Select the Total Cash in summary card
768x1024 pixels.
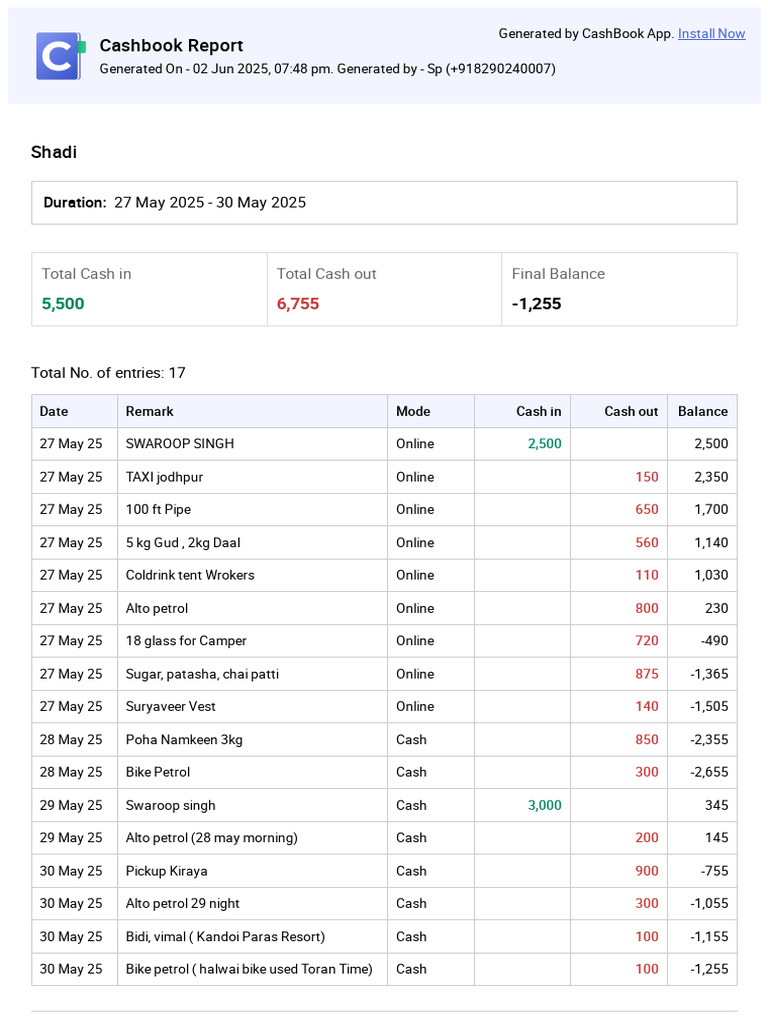pos(149,289)
